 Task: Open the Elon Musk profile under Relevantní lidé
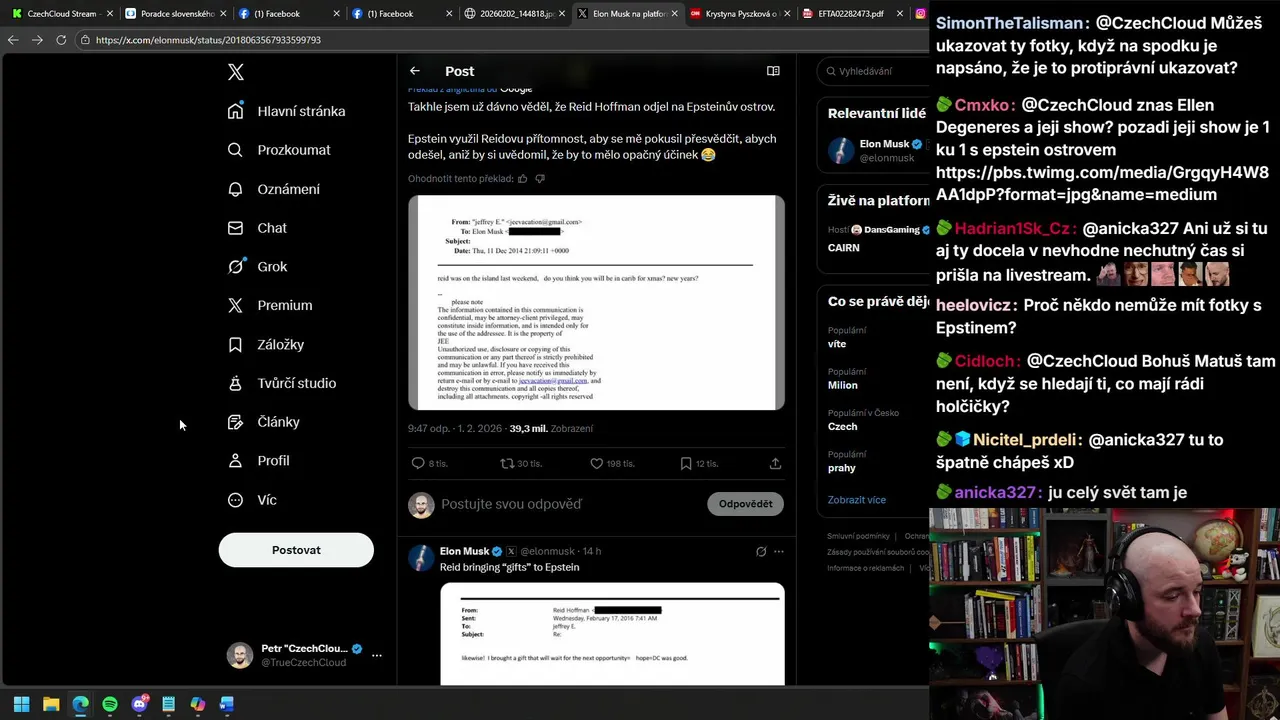pos(875,150)
